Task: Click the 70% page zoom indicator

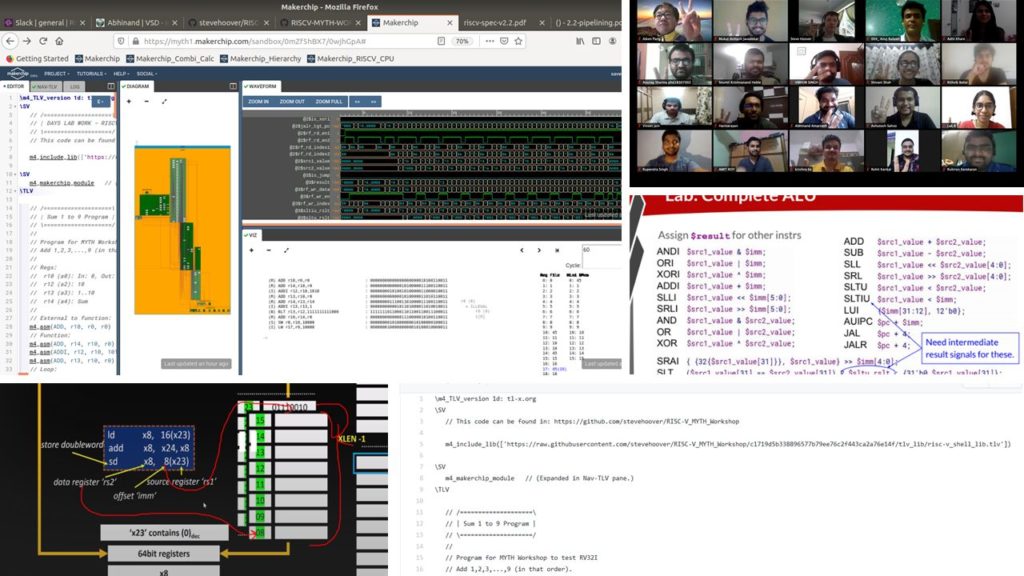Action: (463, 41)
